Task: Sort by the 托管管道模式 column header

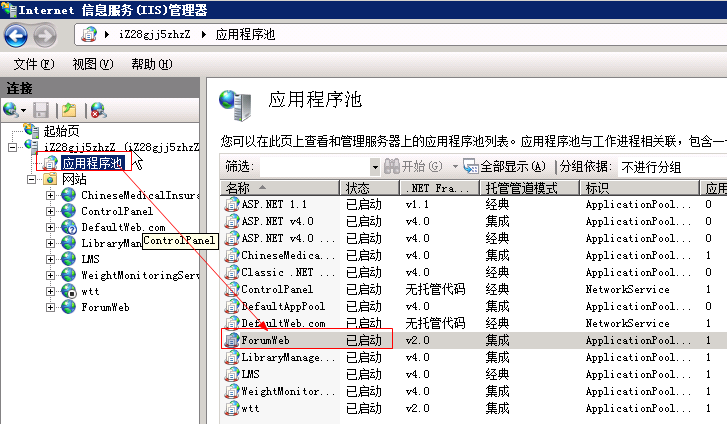Action: [x=529, y=188]
